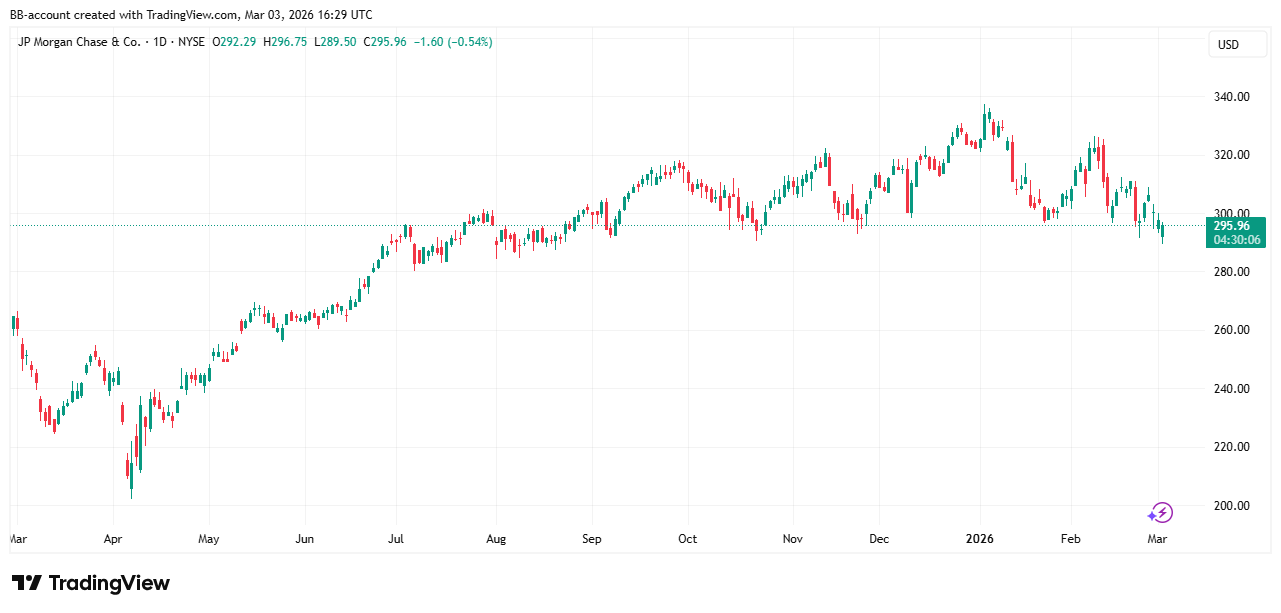The height and width of the screenshot is (613, 1281).
Task: Select the Apr marker on time axis
Action: pyautogui.click(x=112, y=539)
